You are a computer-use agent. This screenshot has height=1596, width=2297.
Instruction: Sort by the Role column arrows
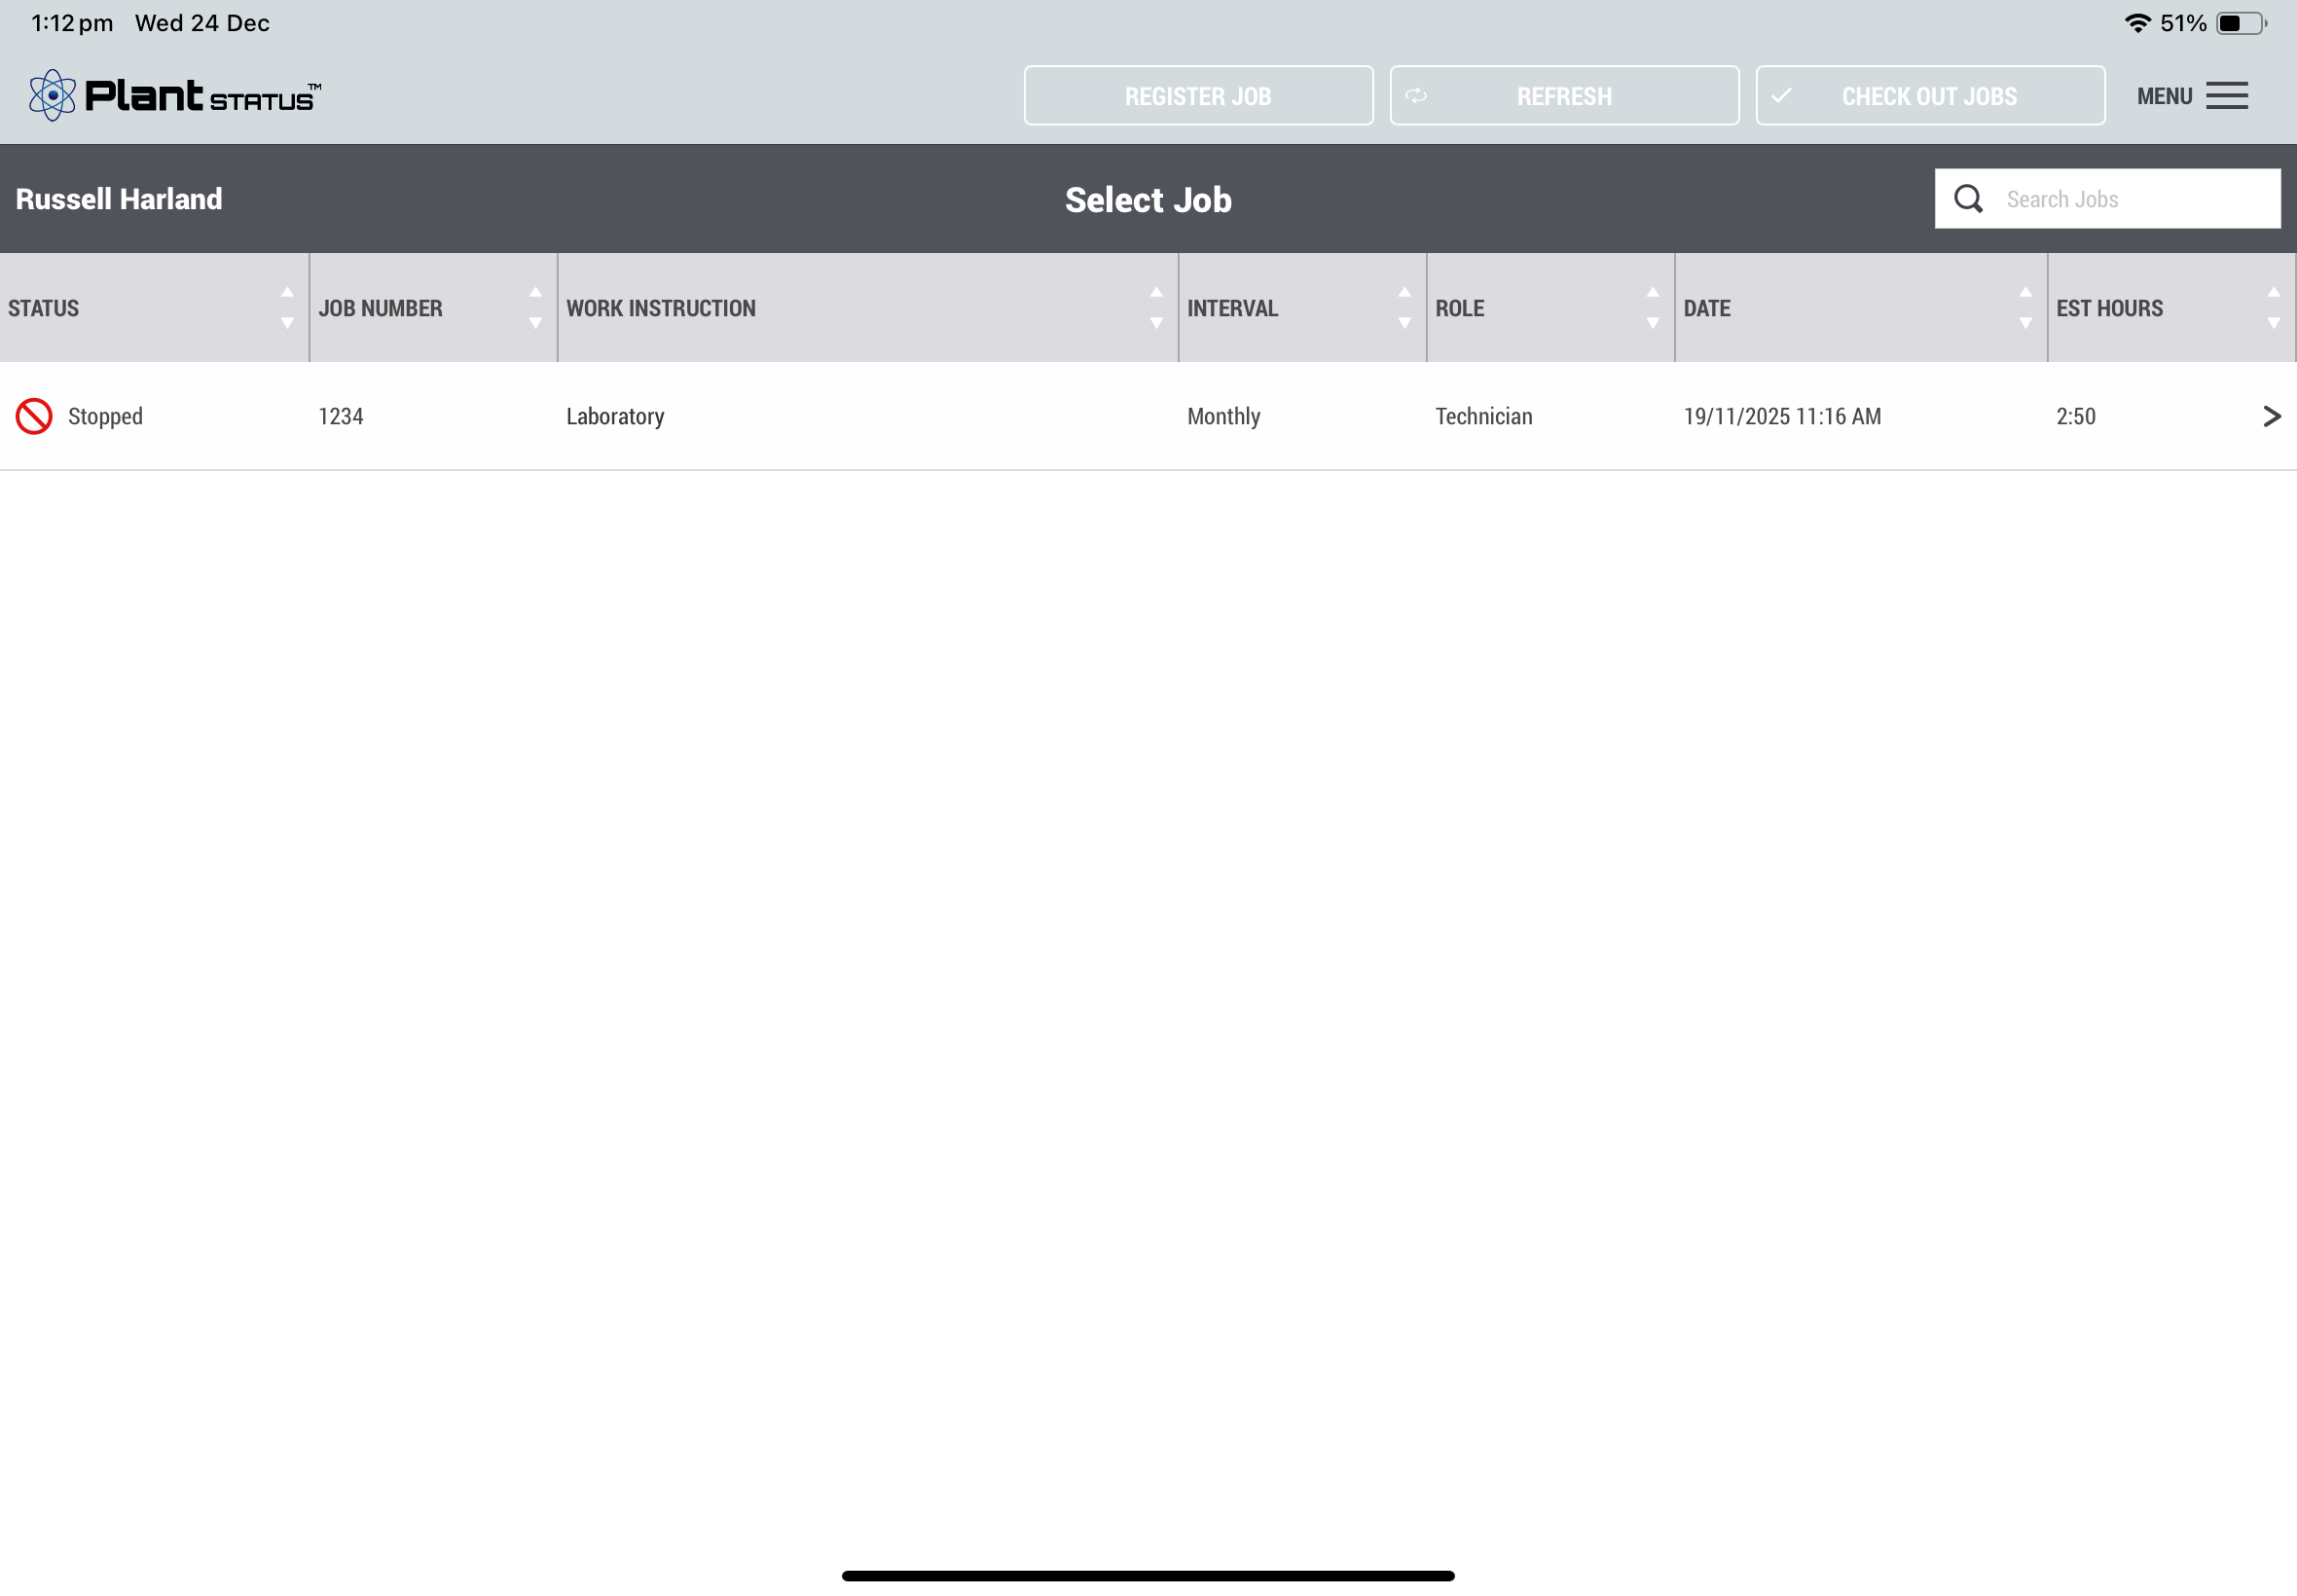click(1652, 308)
